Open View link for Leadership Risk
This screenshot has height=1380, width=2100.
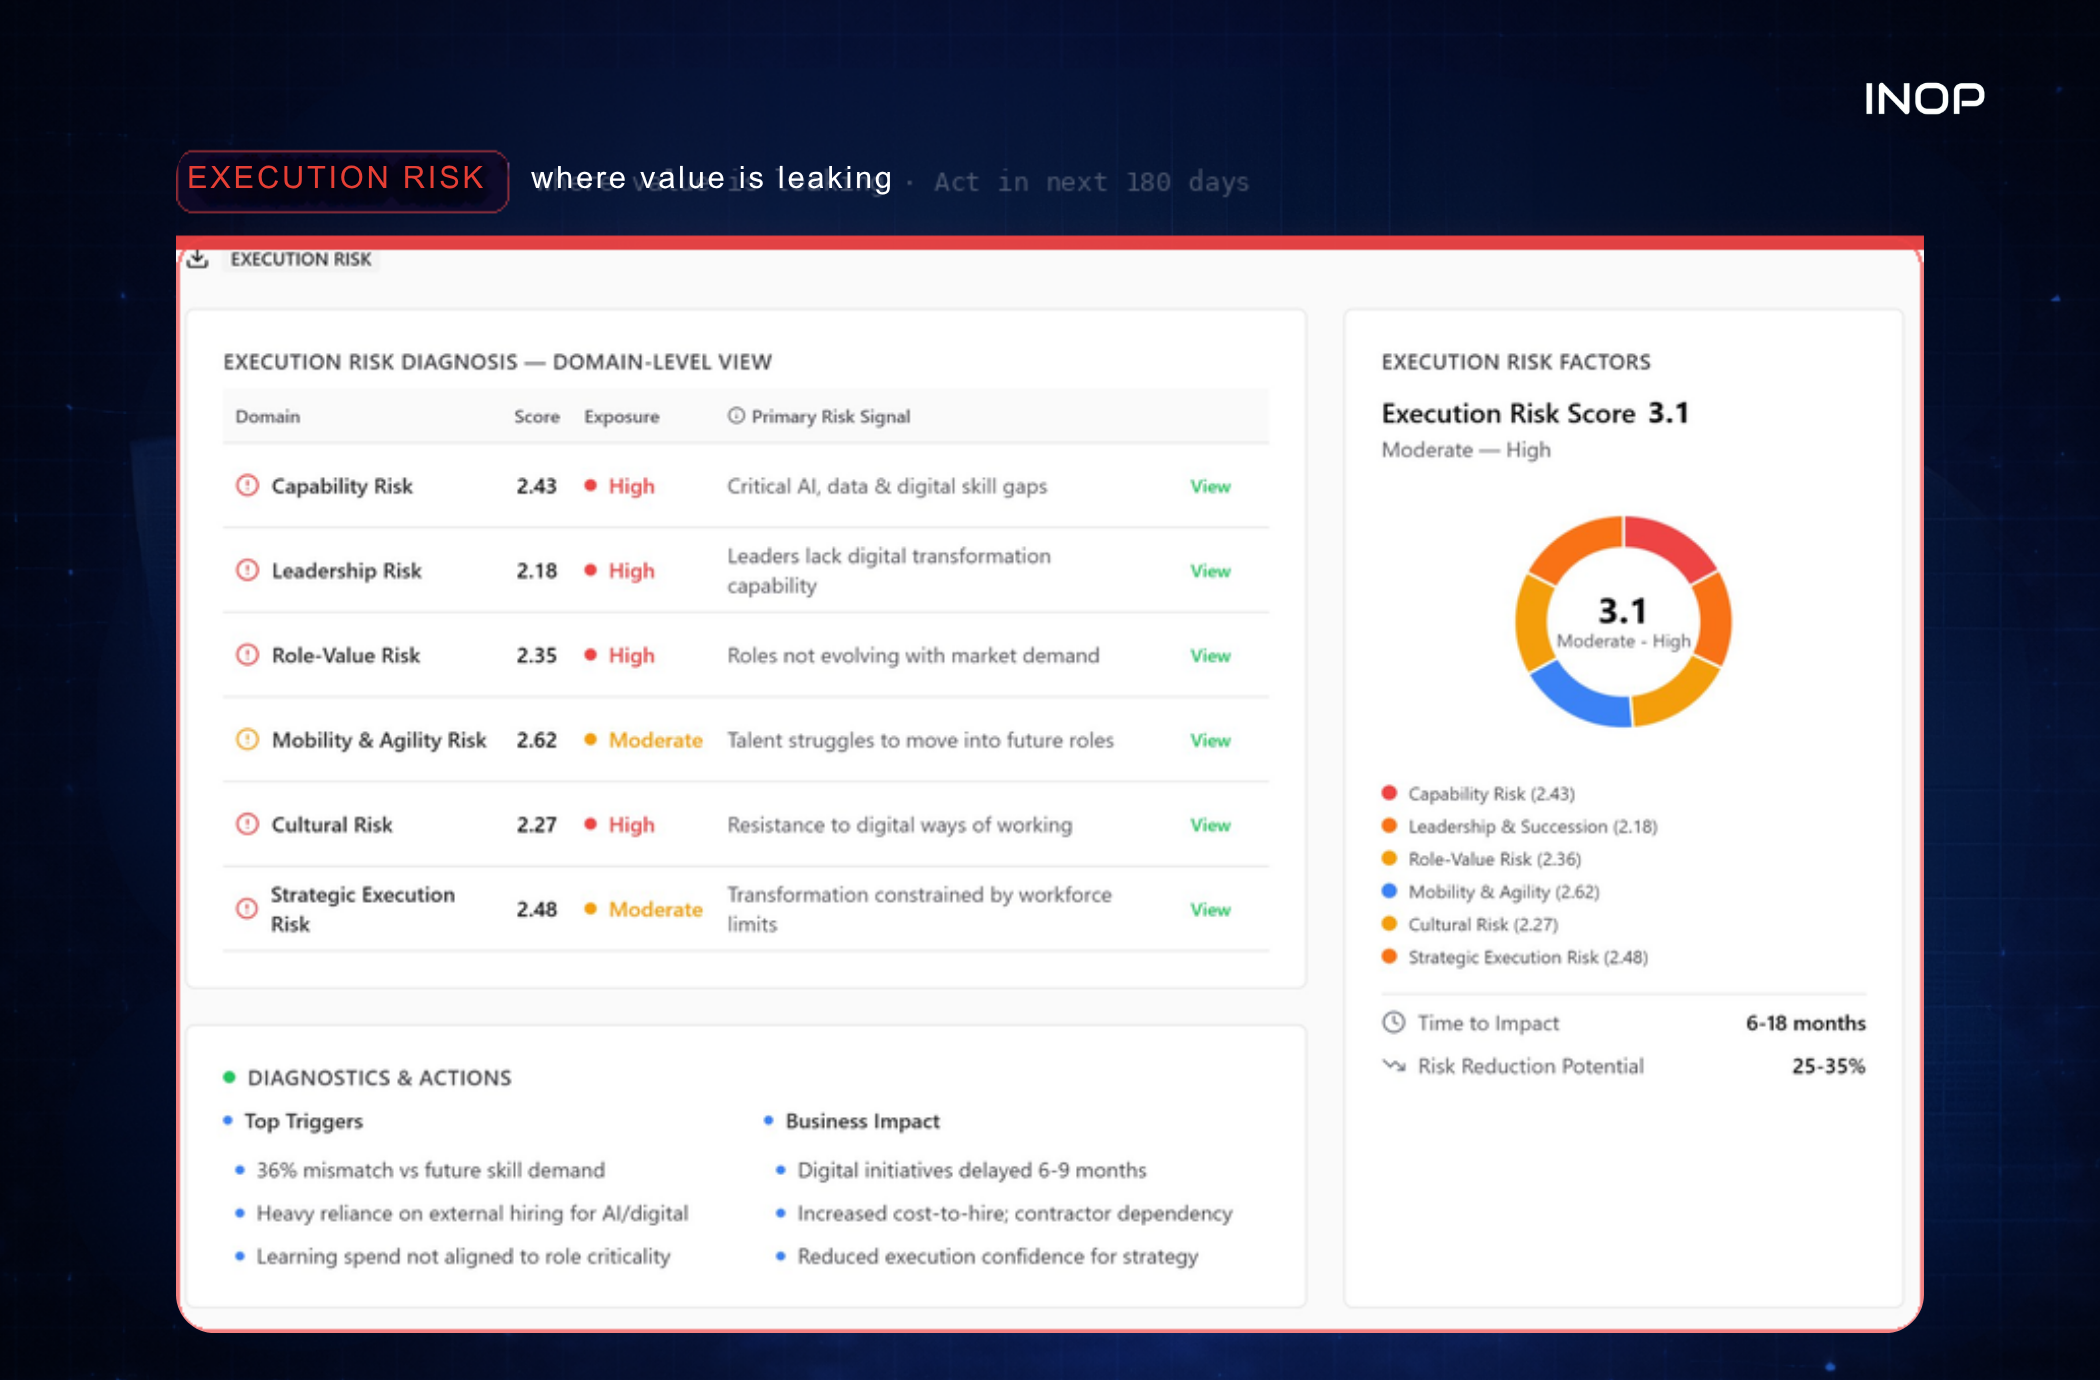tap(1210, 571)
